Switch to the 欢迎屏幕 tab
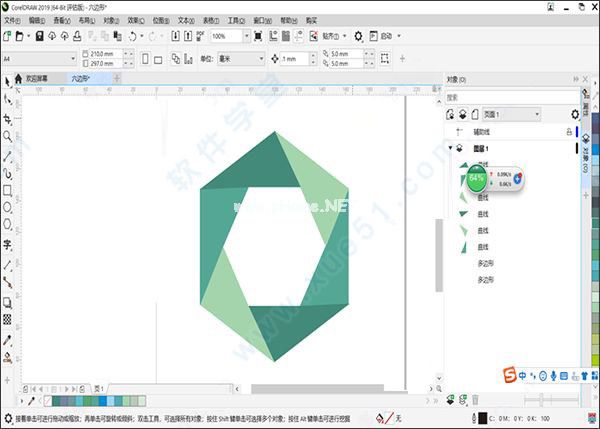Image resolution: width=600 pixels, height=429 pixels. pos(42,77)
